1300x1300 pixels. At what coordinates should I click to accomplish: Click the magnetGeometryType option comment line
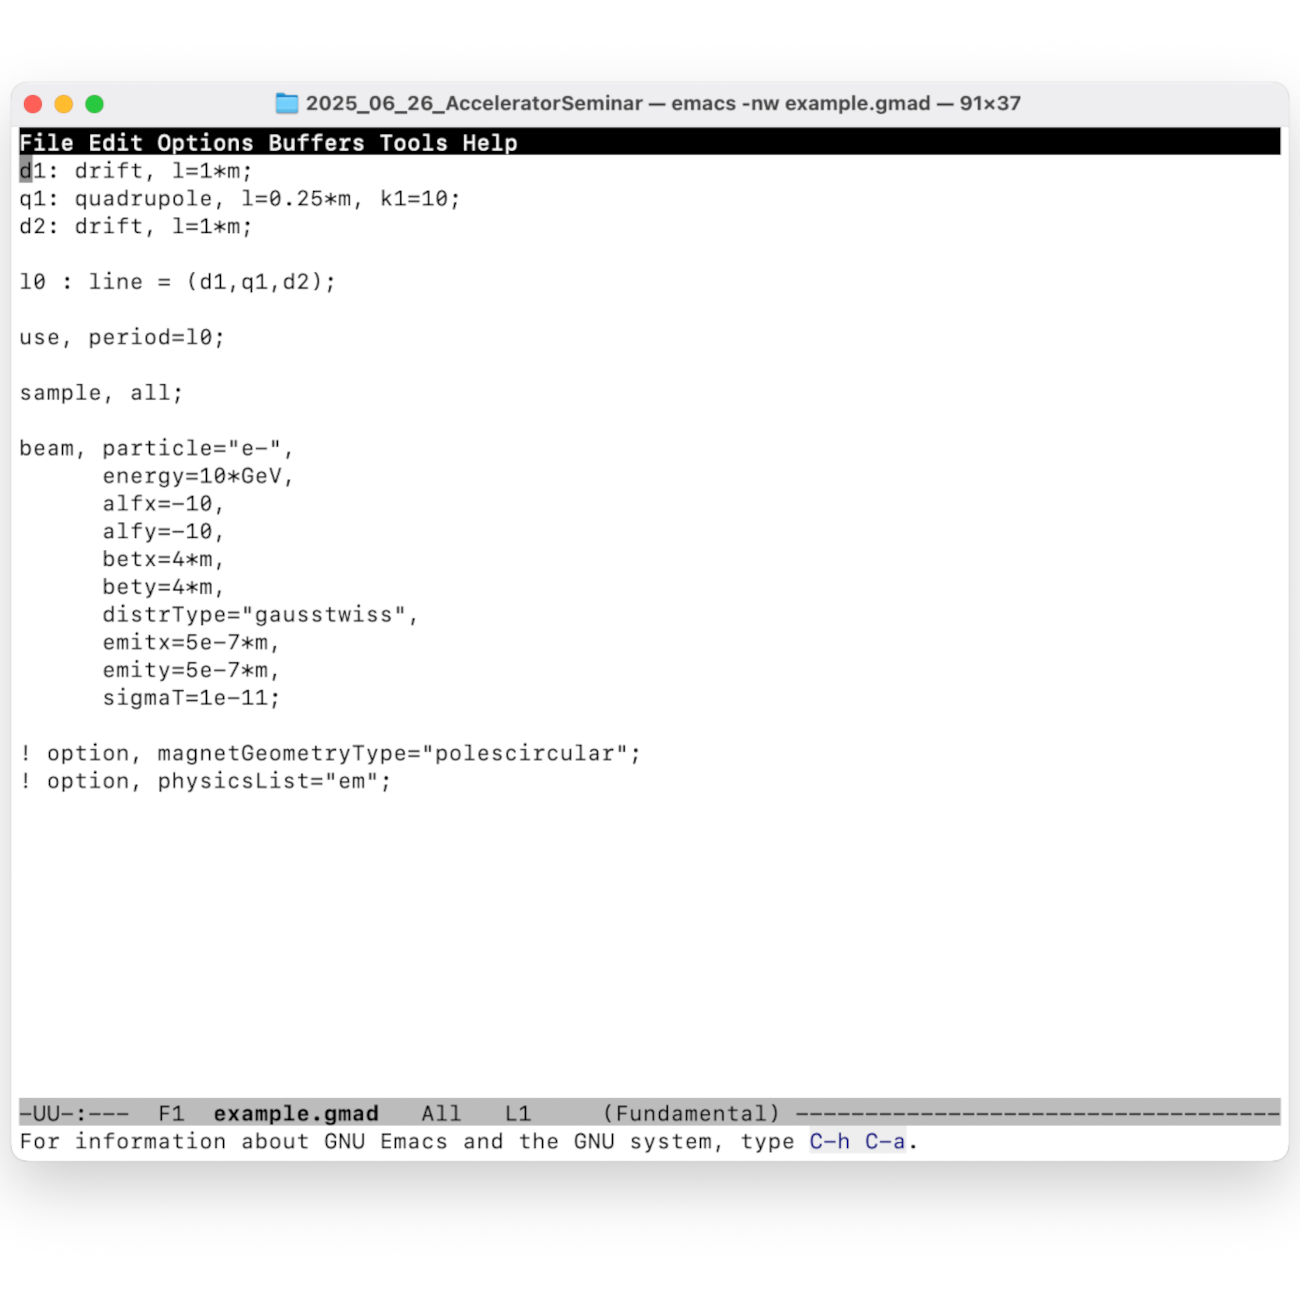coord(330,753)
